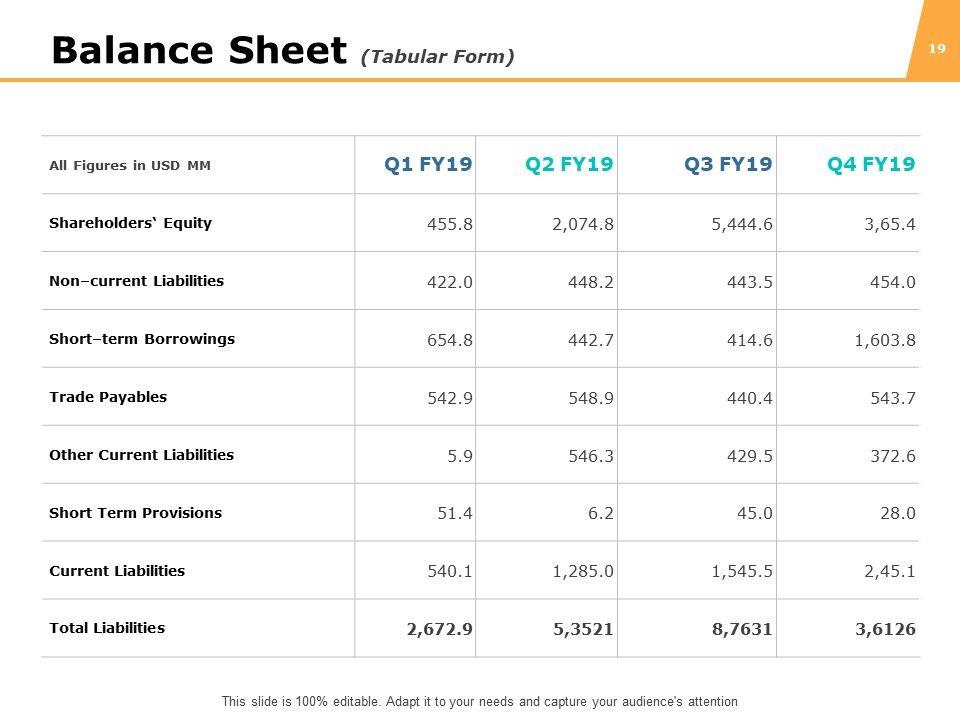
Task: Click the Q4 FY19 column header
Action: (871, 165)
